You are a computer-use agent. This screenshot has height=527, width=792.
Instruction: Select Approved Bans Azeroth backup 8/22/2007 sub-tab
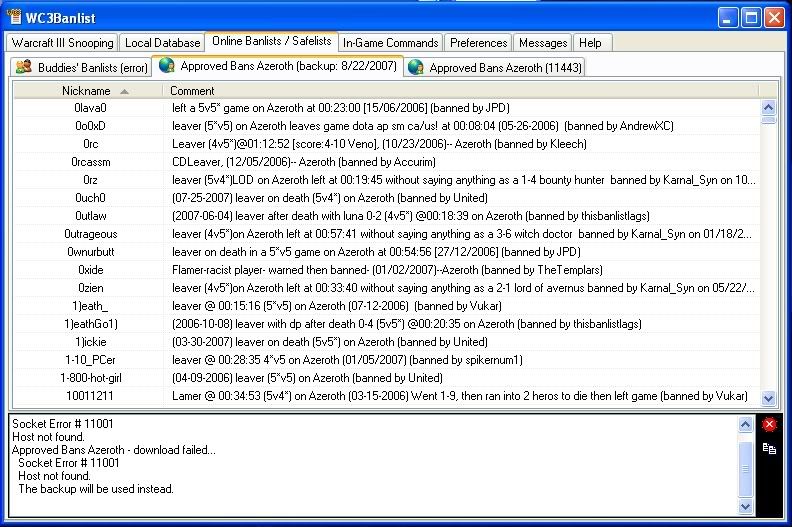pos(279,66)
